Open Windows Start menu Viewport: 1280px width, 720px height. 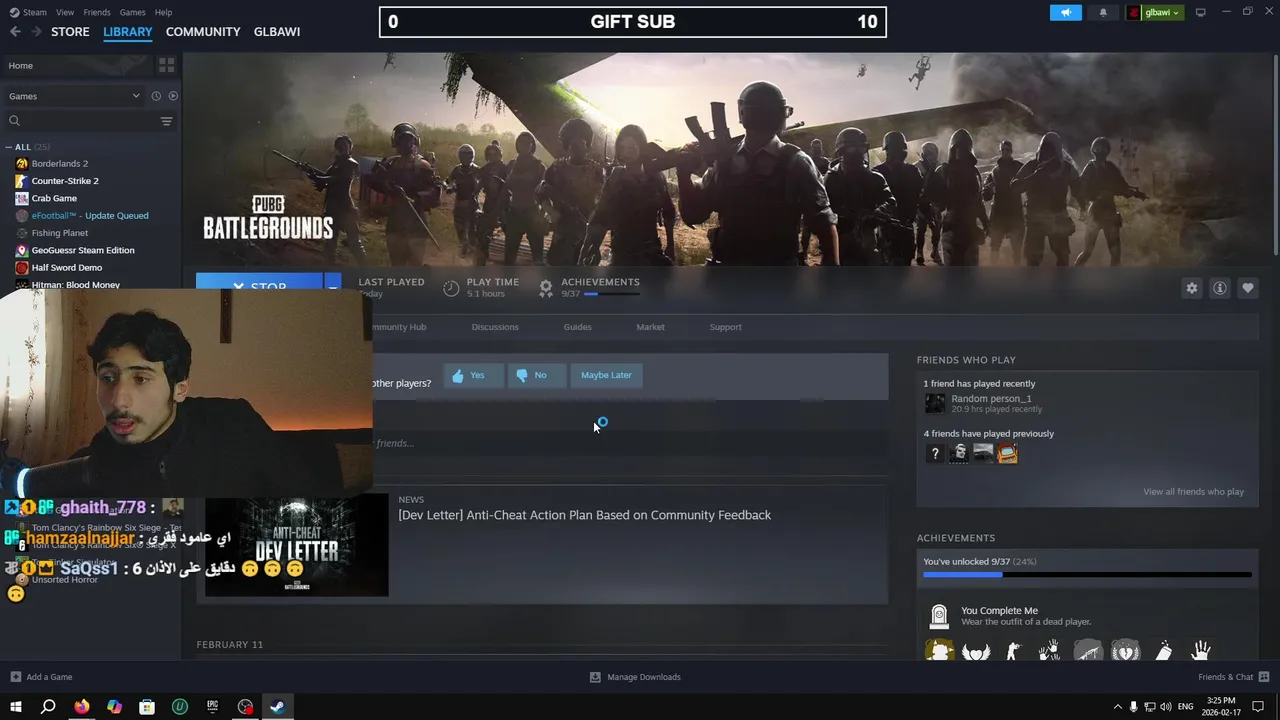(x=16, y=706)
